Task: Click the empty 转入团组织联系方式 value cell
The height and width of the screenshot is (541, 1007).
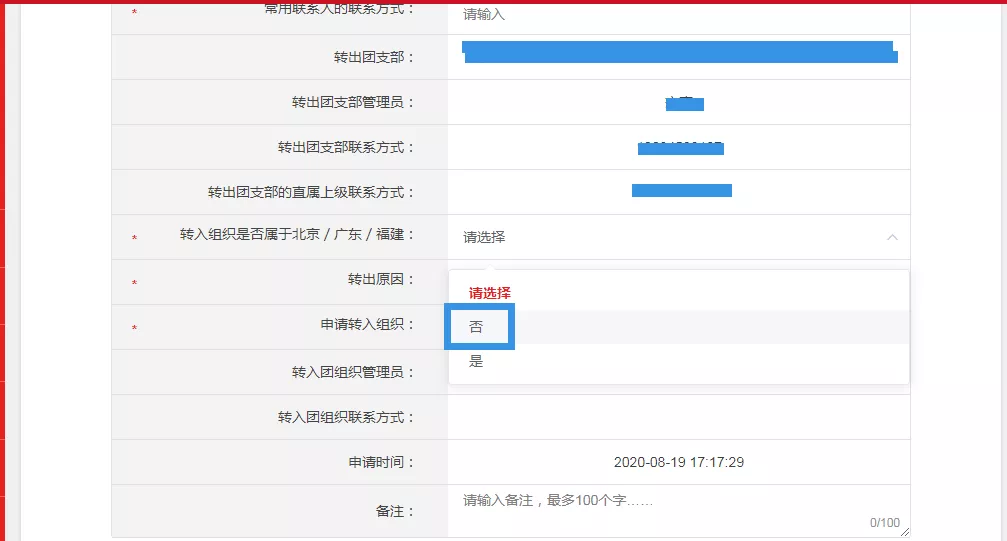Action: click(x=679, y=417)
